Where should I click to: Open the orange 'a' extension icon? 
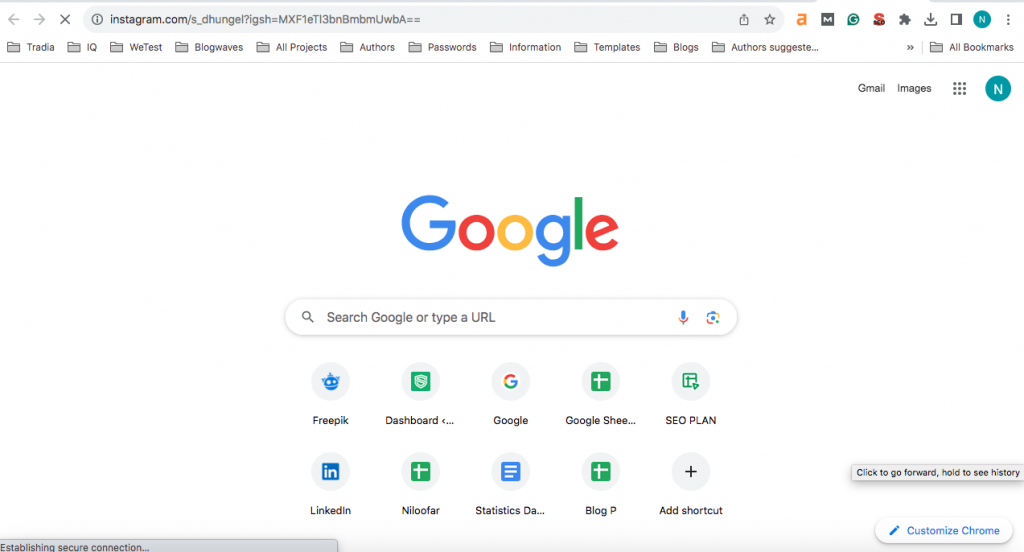[801, 20]
